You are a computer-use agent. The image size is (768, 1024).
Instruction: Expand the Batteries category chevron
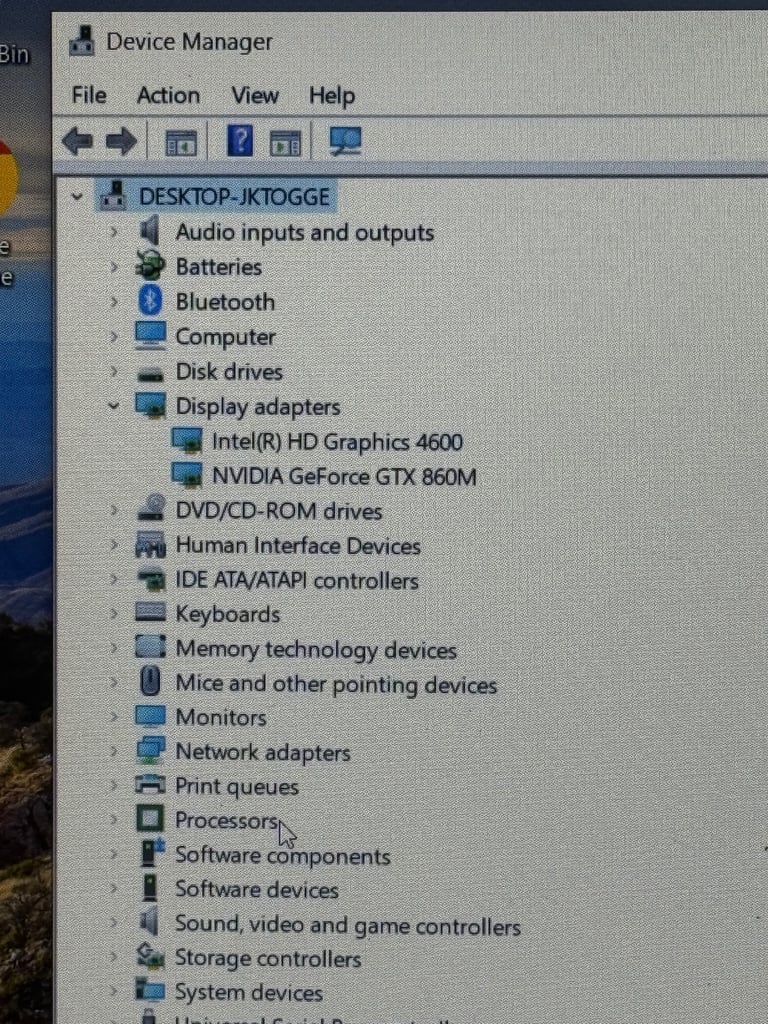tap(114, 266)
